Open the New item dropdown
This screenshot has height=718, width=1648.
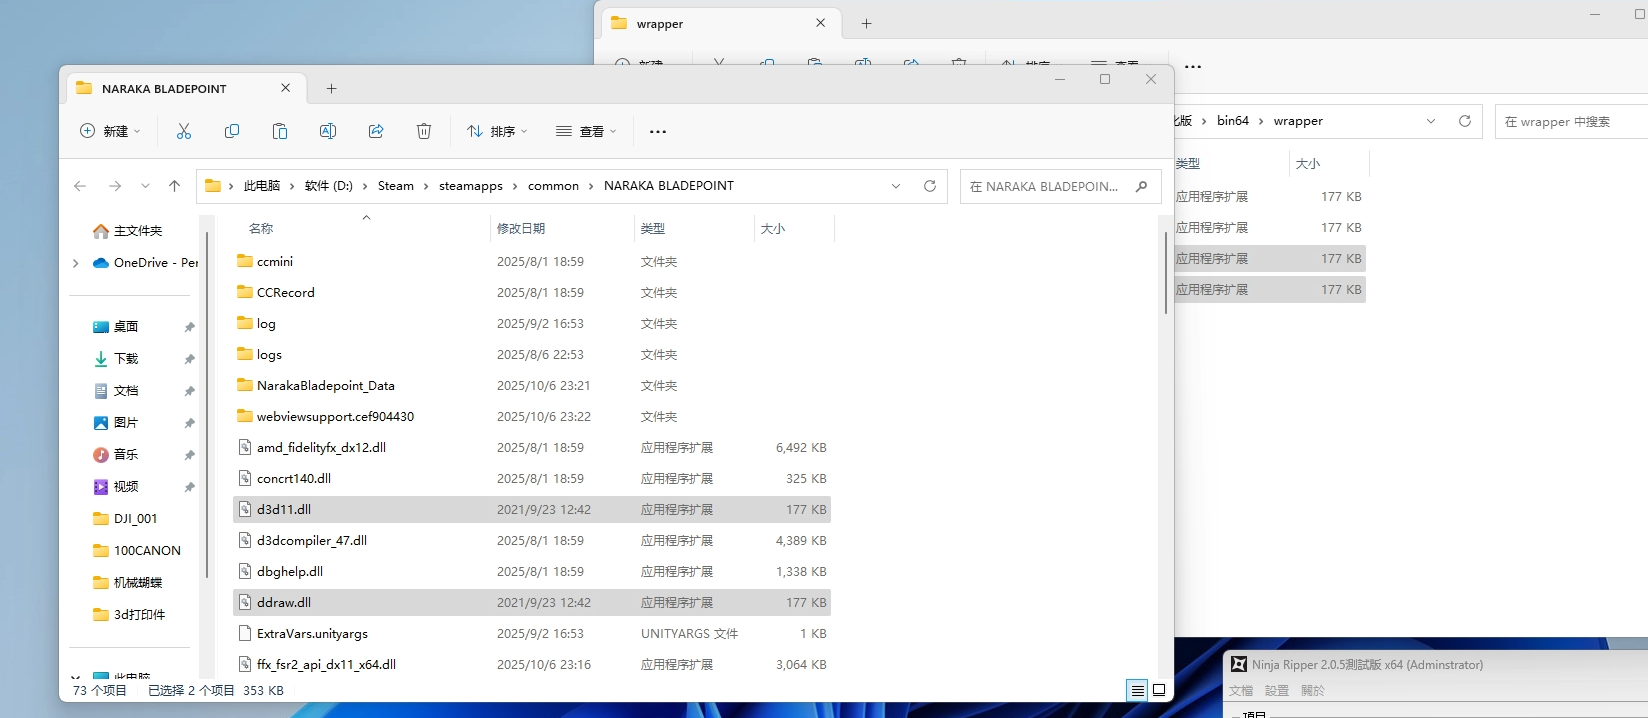pos(110,131)
